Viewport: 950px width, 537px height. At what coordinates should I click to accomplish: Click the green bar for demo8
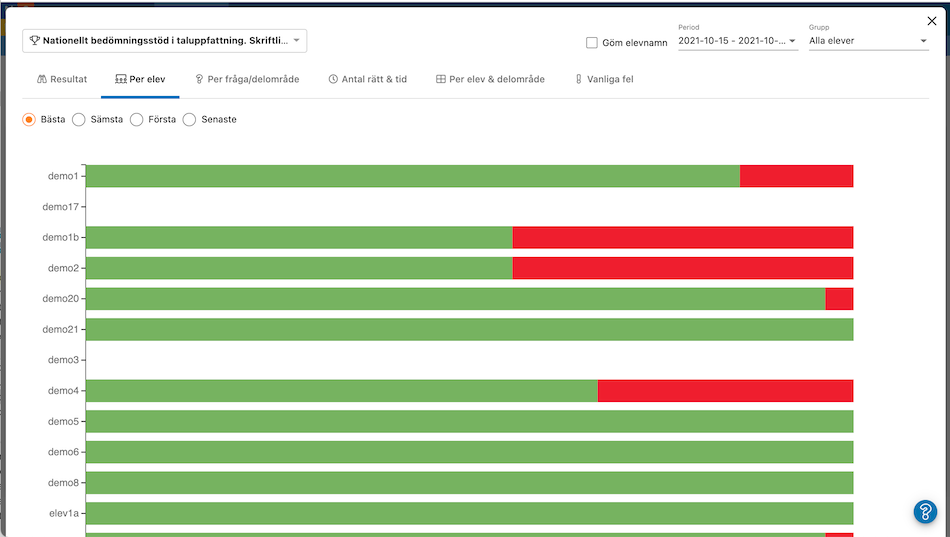click(470, 482)
